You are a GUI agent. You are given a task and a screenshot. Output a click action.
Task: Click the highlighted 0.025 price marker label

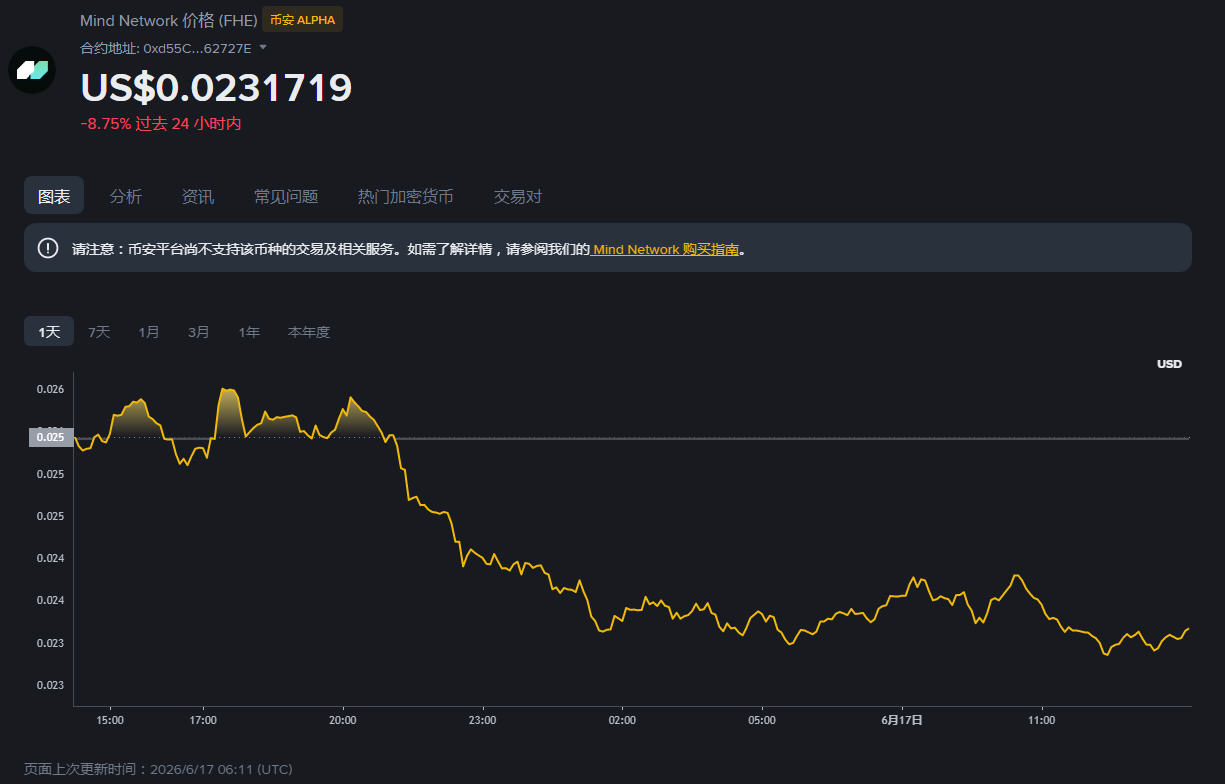(x=51, y=437)
